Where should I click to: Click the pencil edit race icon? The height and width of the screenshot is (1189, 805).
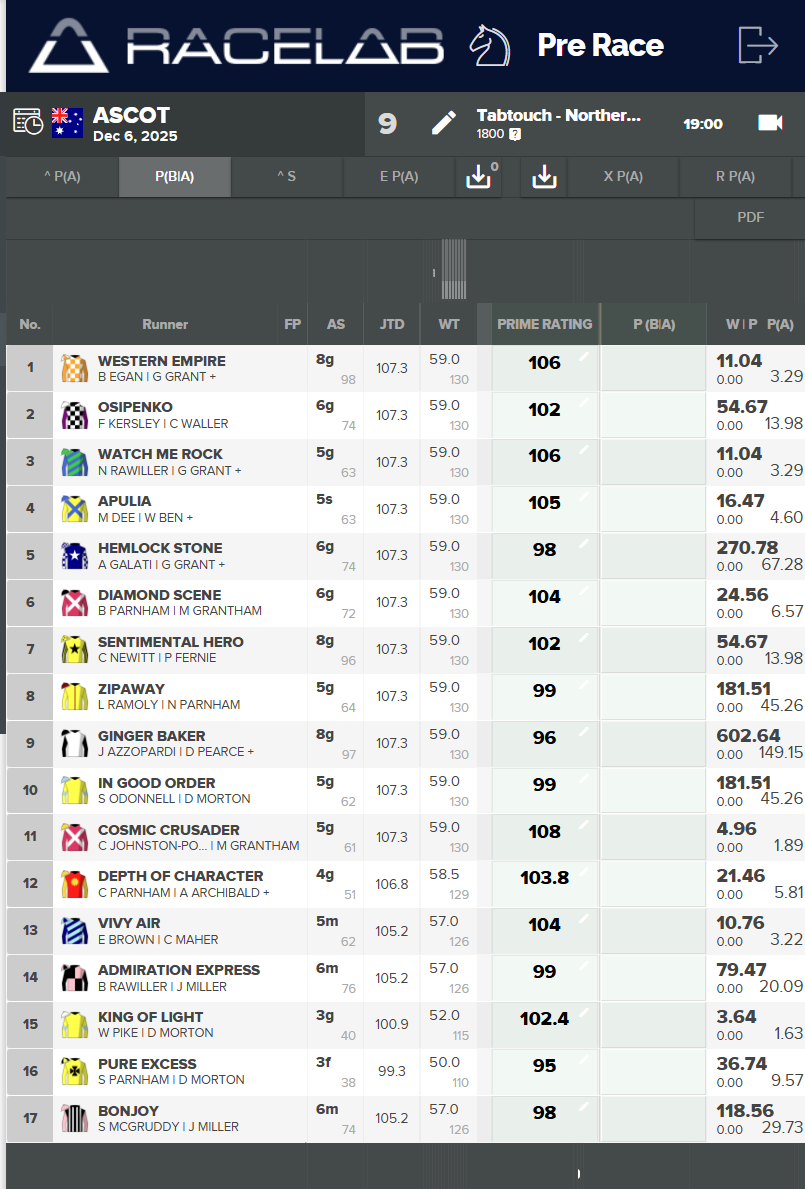pos(443,123)
